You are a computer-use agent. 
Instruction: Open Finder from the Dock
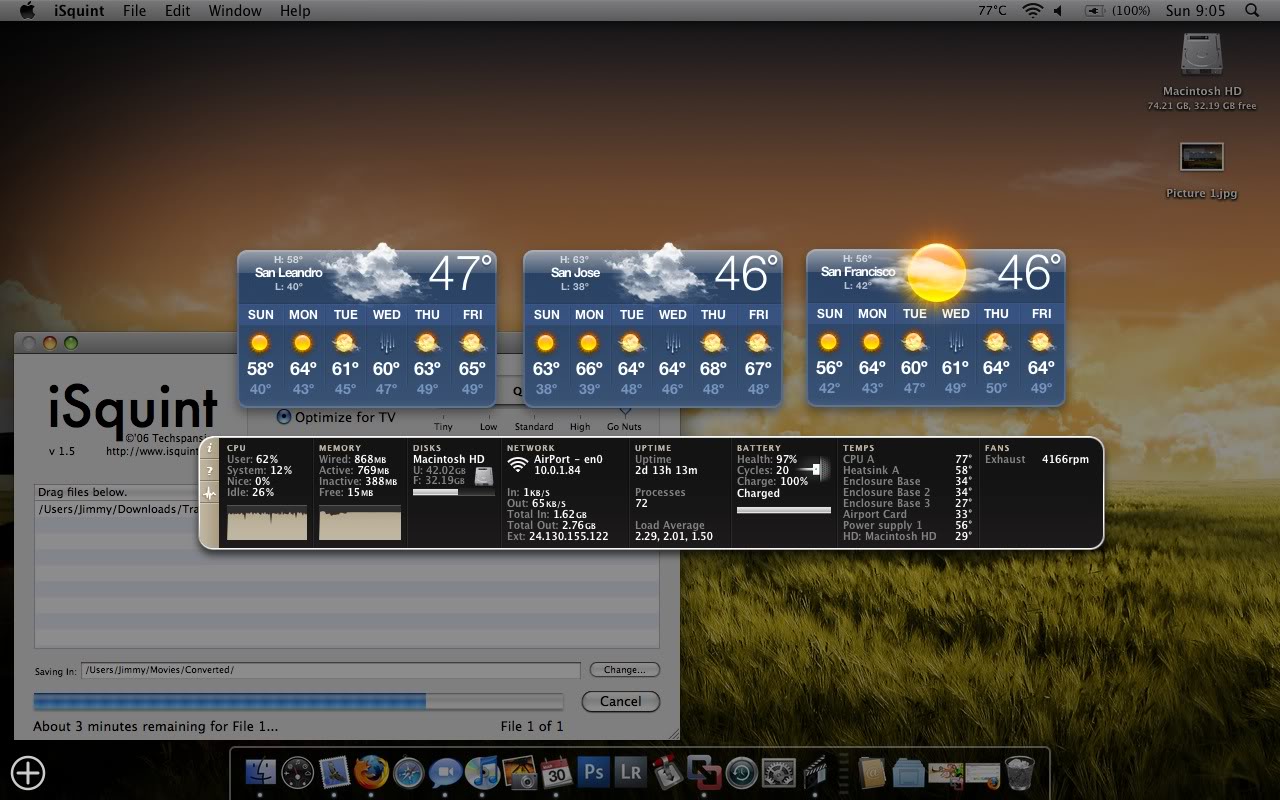(x=260, y=773)
